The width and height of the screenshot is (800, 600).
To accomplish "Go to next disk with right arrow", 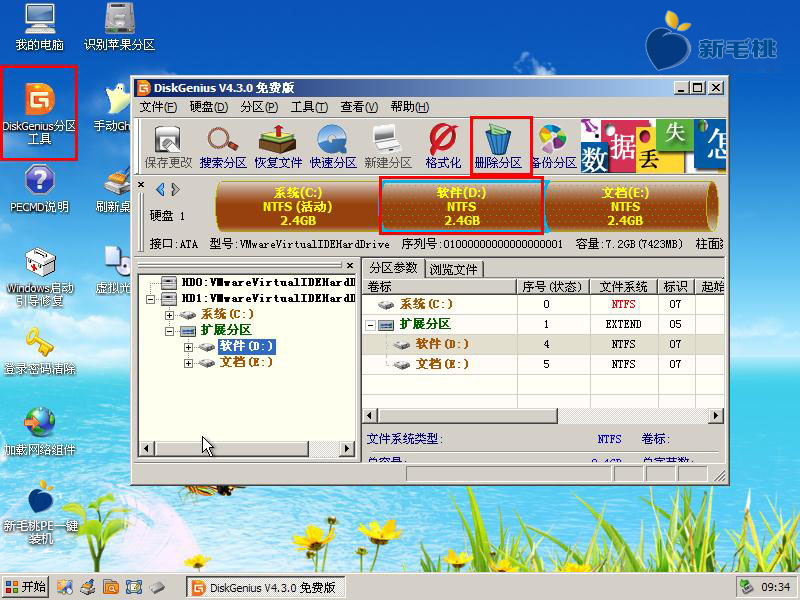I will (176, 190).
